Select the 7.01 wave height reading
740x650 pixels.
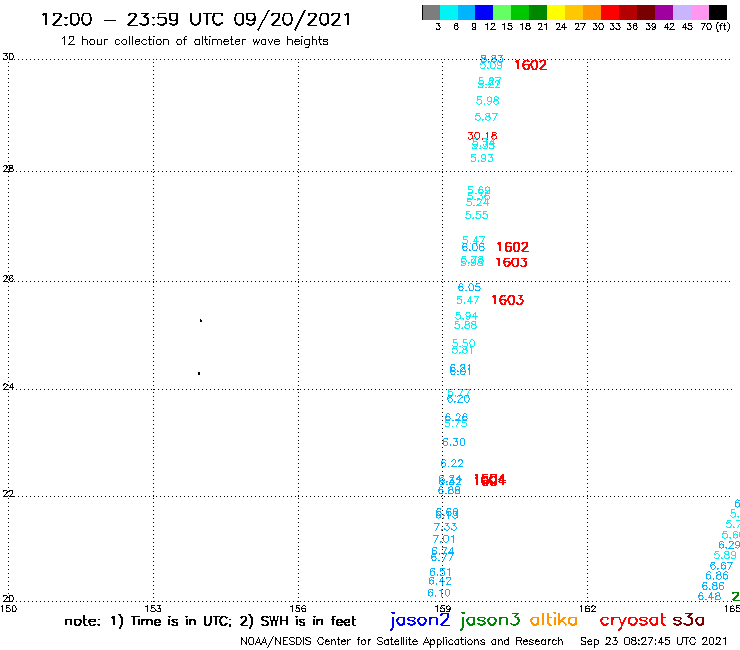click(x=444, y=539)
